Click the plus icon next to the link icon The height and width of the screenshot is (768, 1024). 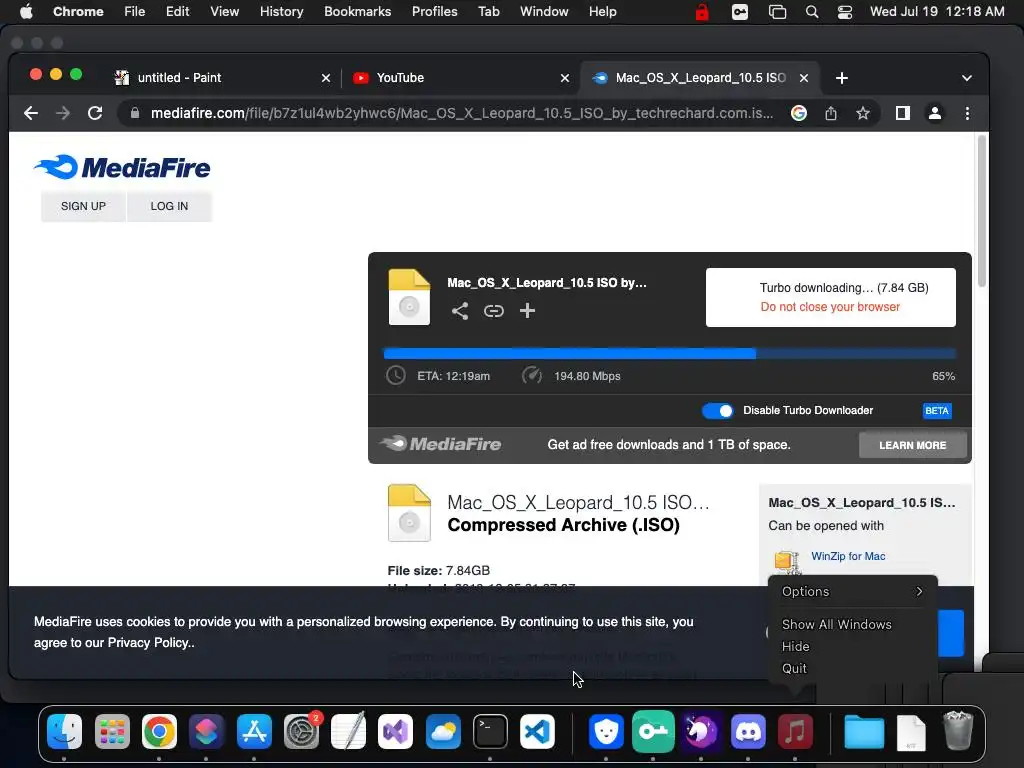coord(527,311)
